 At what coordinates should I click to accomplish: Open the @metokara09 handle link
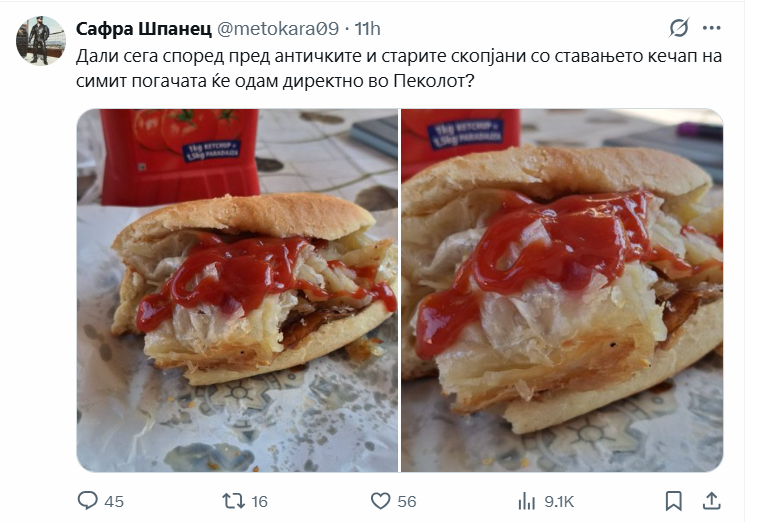click(278, 29)
